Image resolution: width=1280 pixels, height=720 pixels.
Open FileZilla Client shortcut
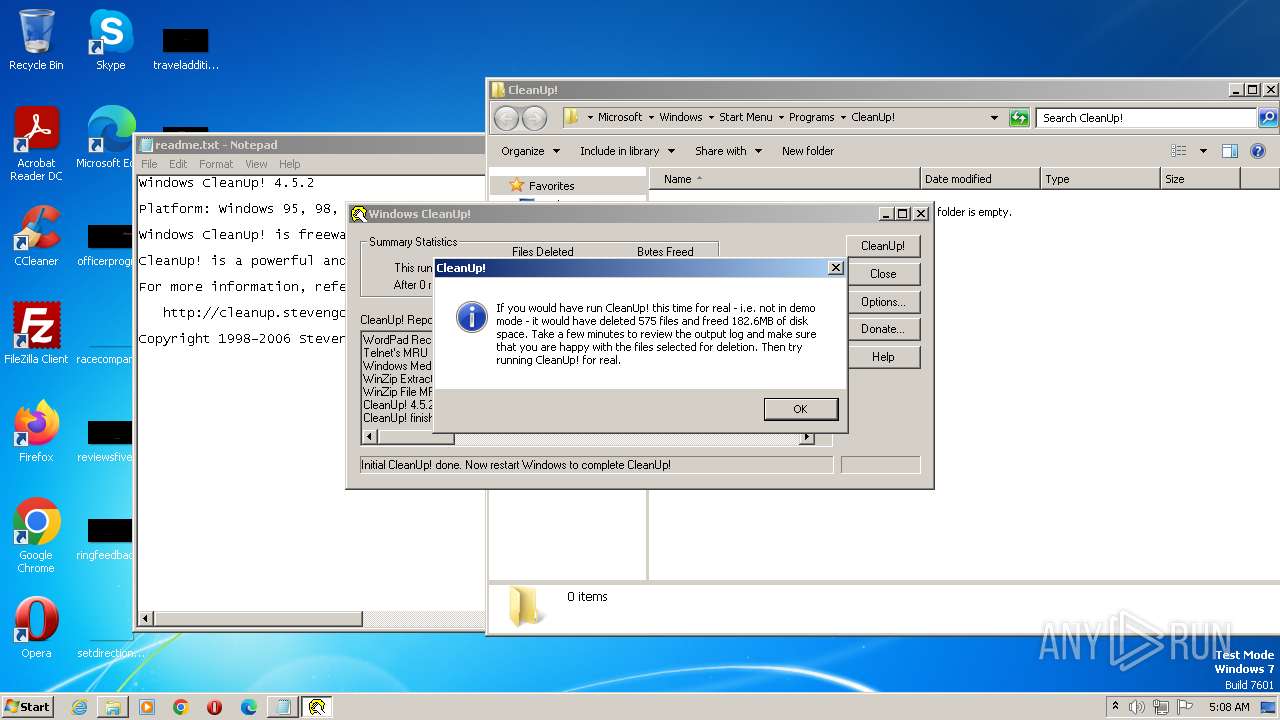tap(36, 334)
